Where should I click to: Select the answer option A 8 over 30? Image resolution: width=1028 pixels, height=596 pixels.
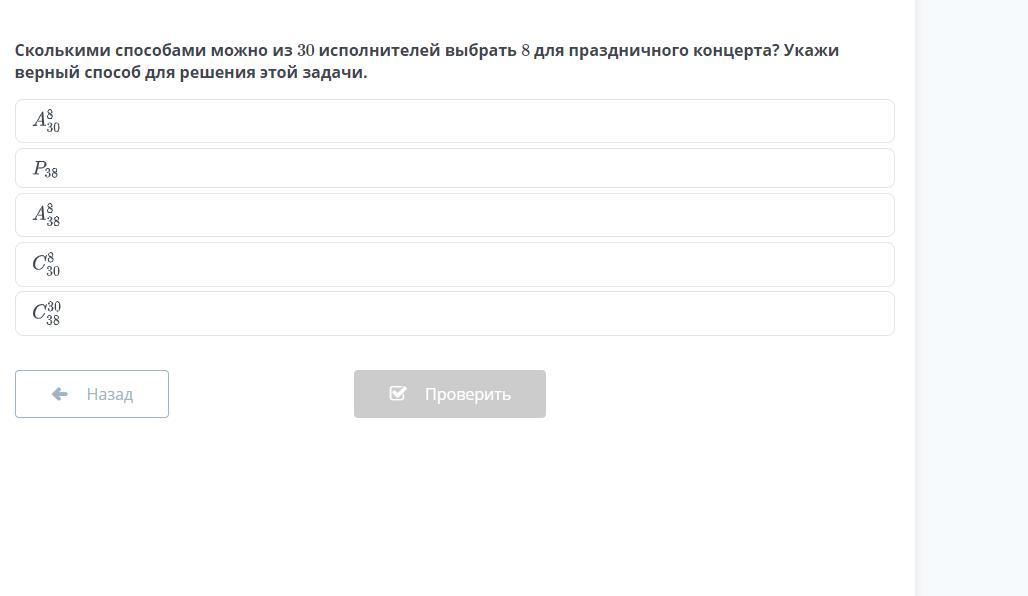454,121
